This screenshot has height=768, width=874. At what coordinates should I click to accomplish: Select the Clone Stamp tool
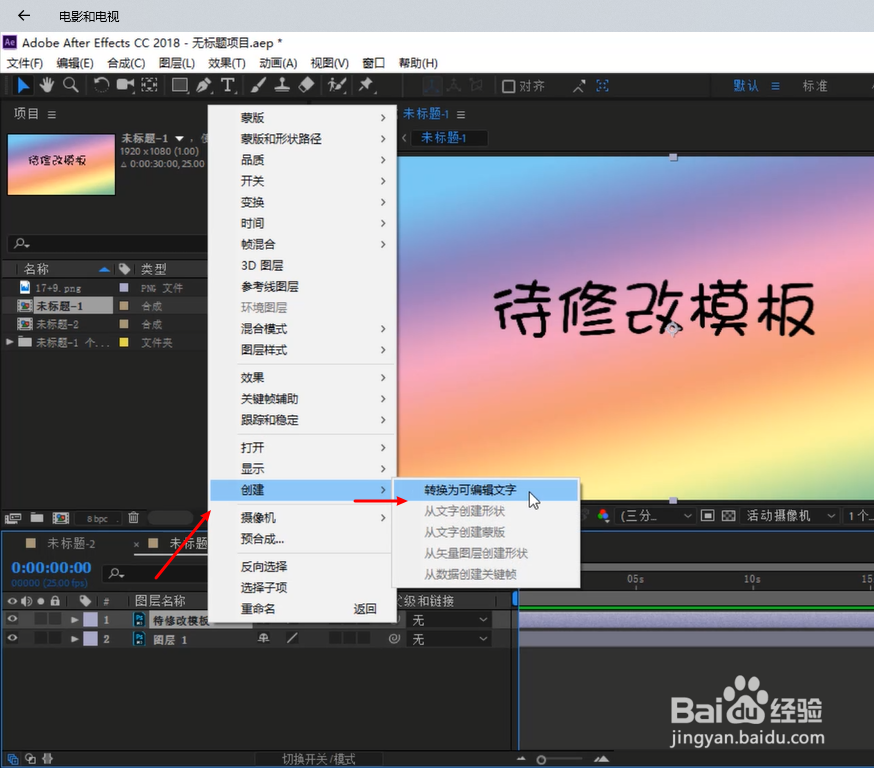[282, 85]
